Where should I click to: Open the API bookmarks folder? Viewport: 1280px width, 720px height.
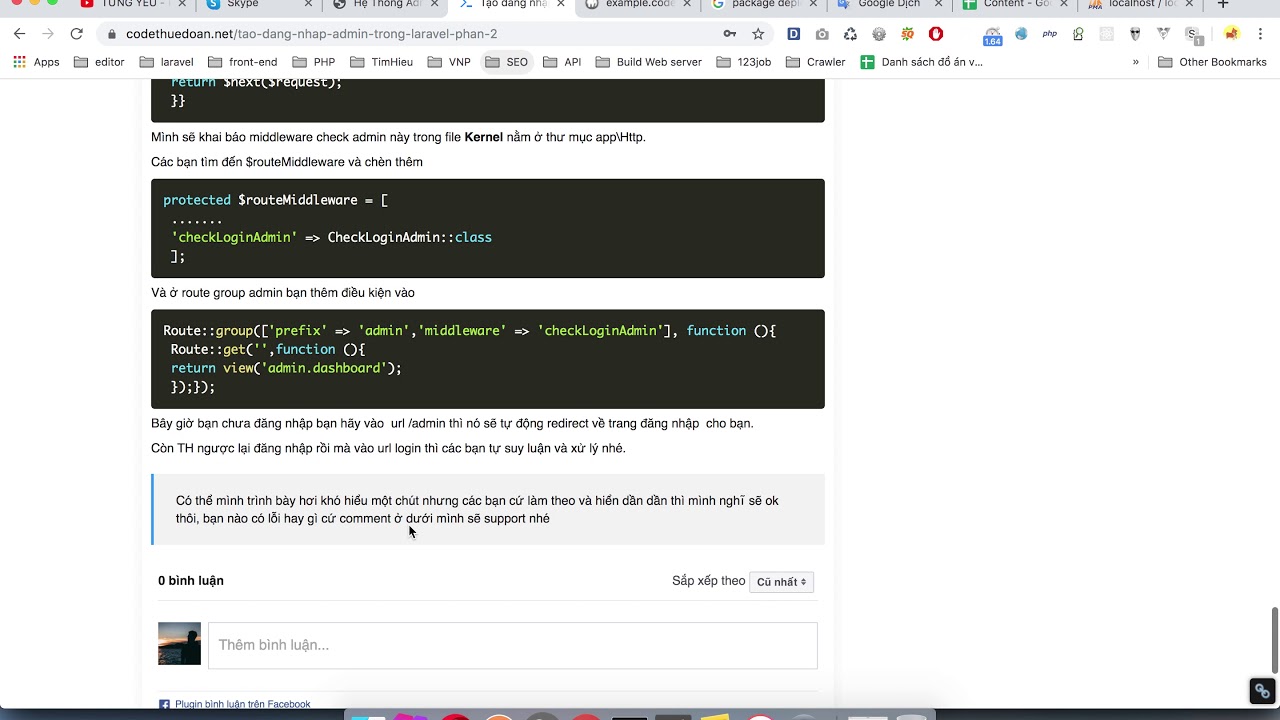(x=562, y=62)
